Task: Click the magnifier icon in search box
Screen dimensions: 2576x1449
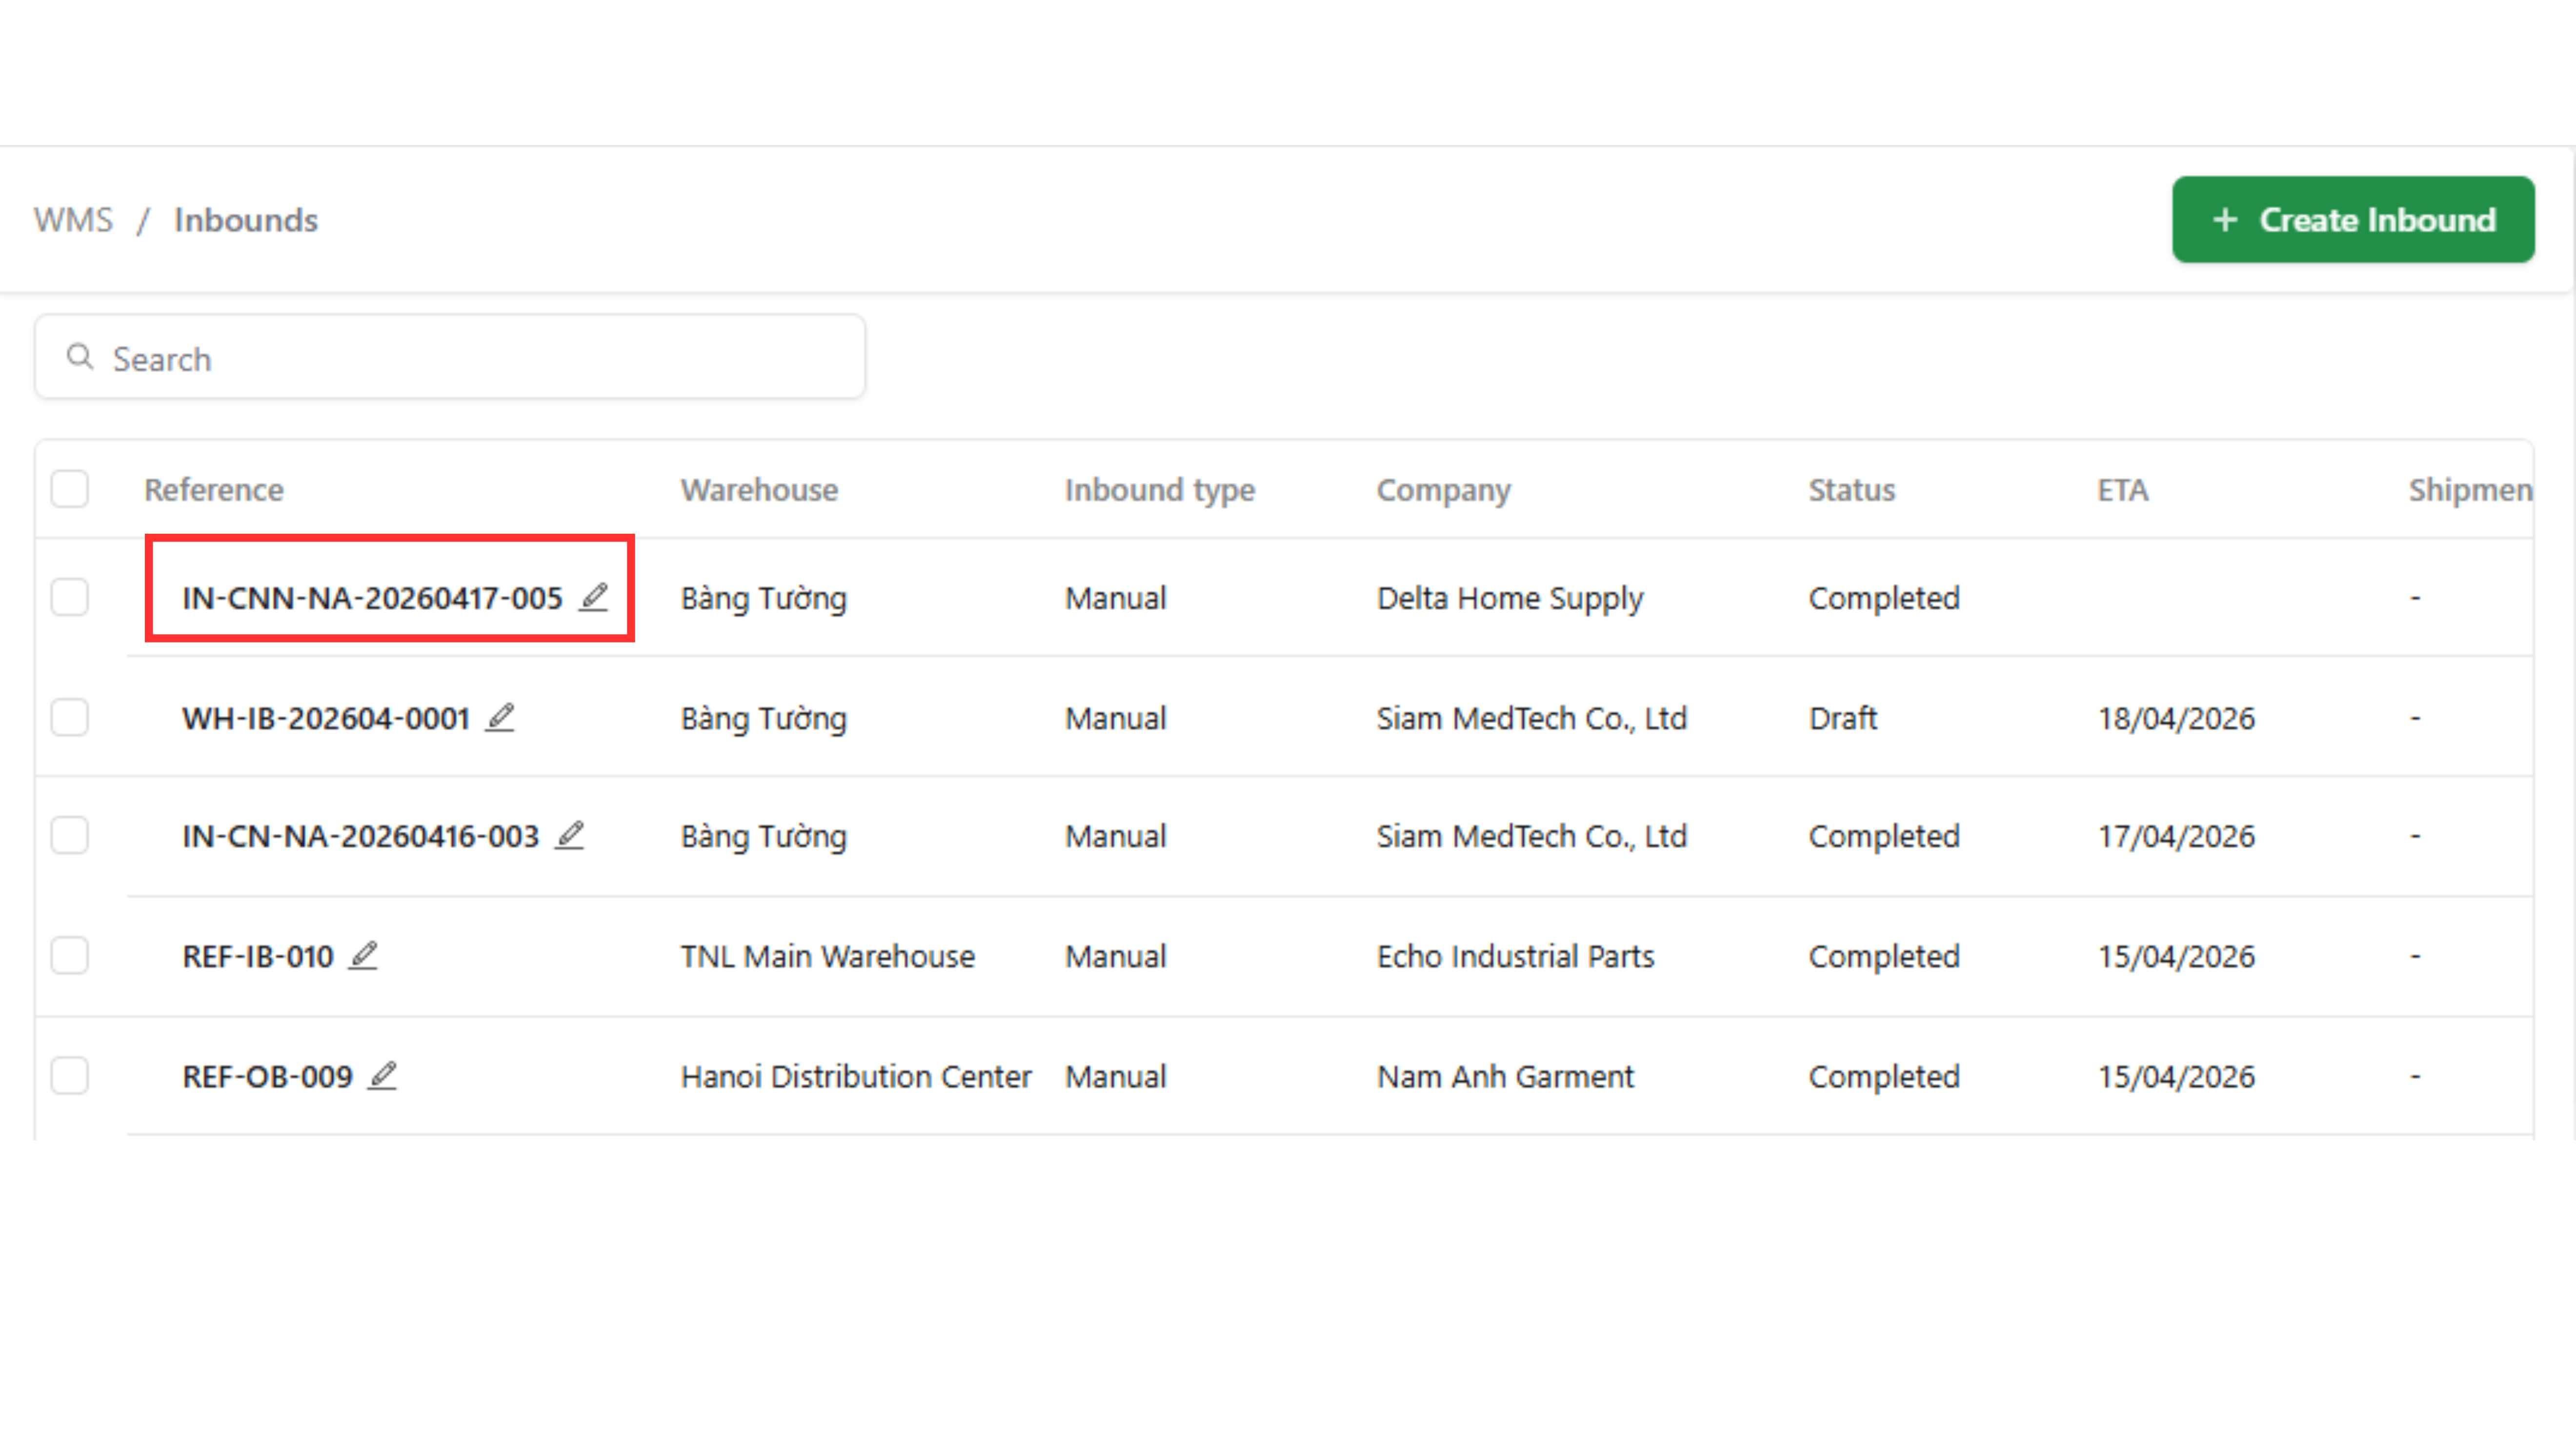Action: pos(80,357)
